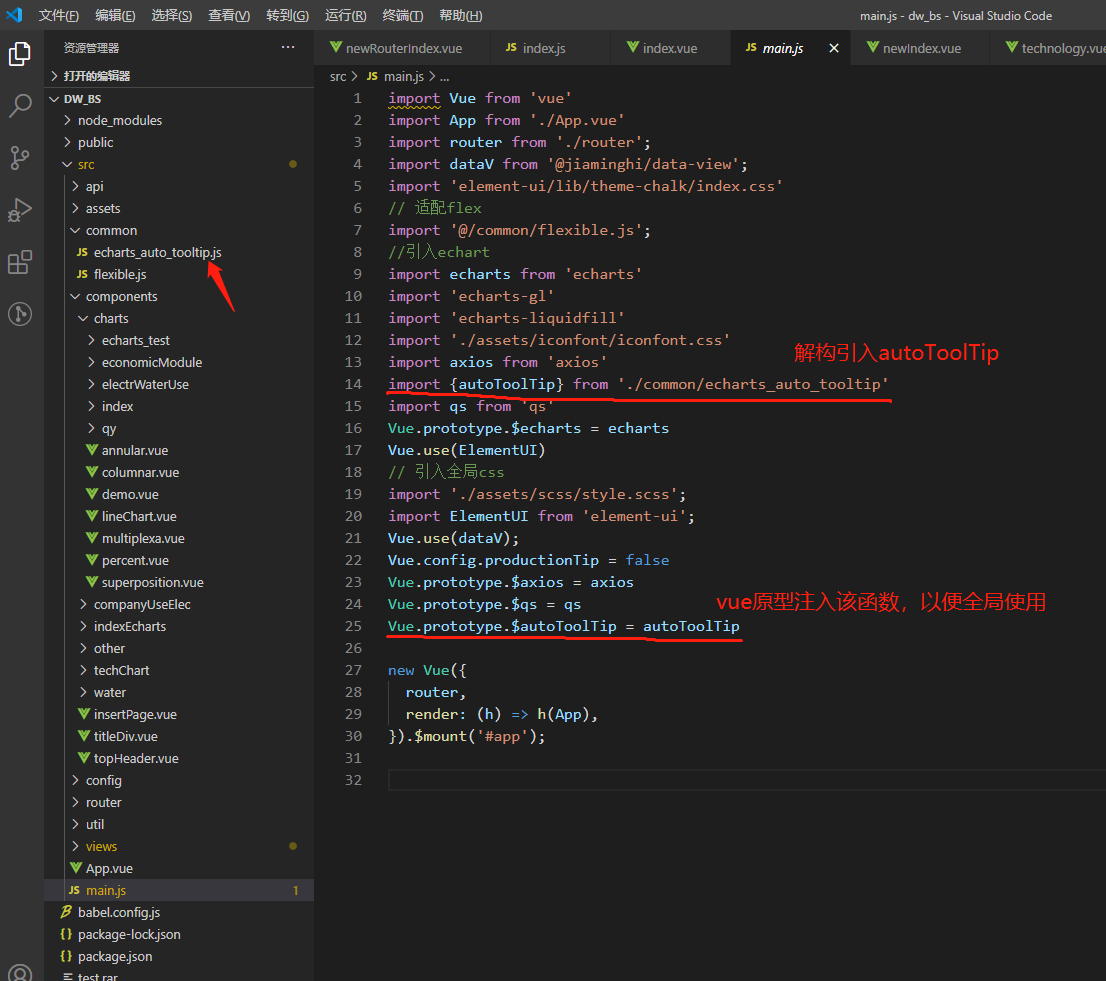Open 编辑(E) menu
The width and height of the screenshot is (1106, 981).
[115, 16]
